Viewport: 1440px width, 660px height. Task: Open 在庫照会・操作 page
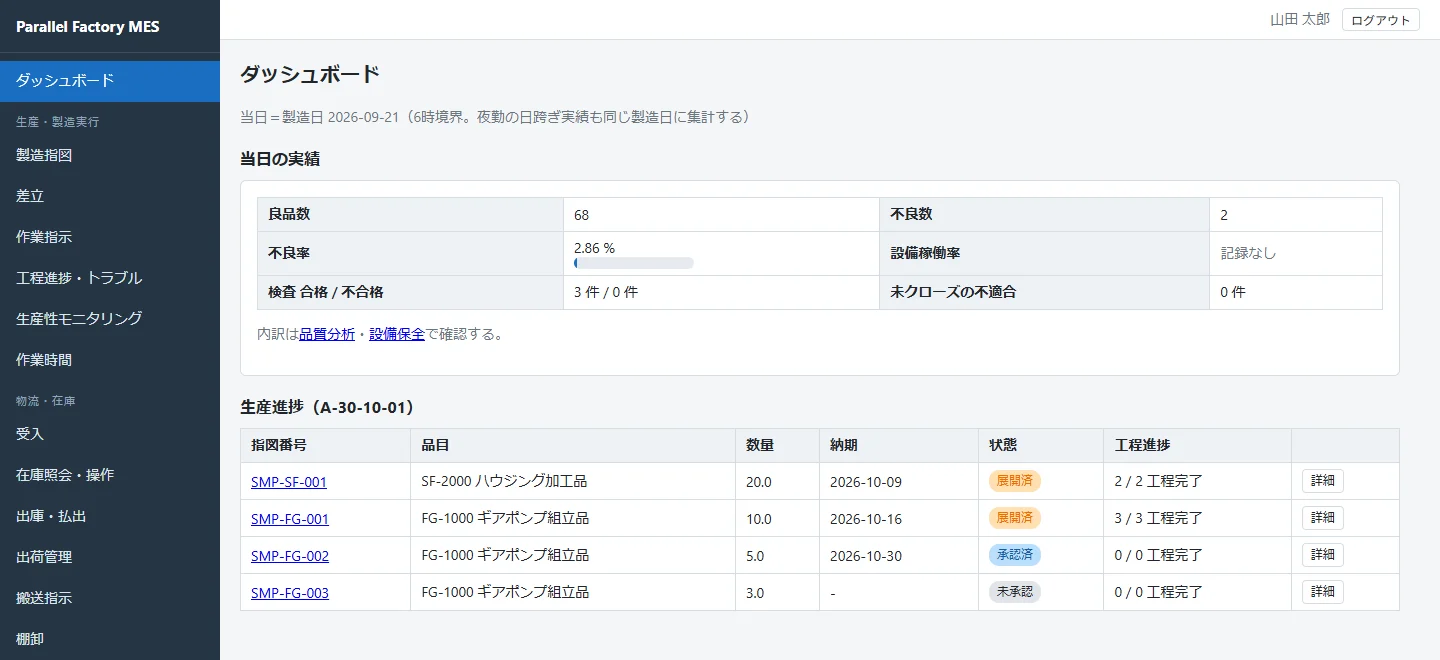(110, 475)
